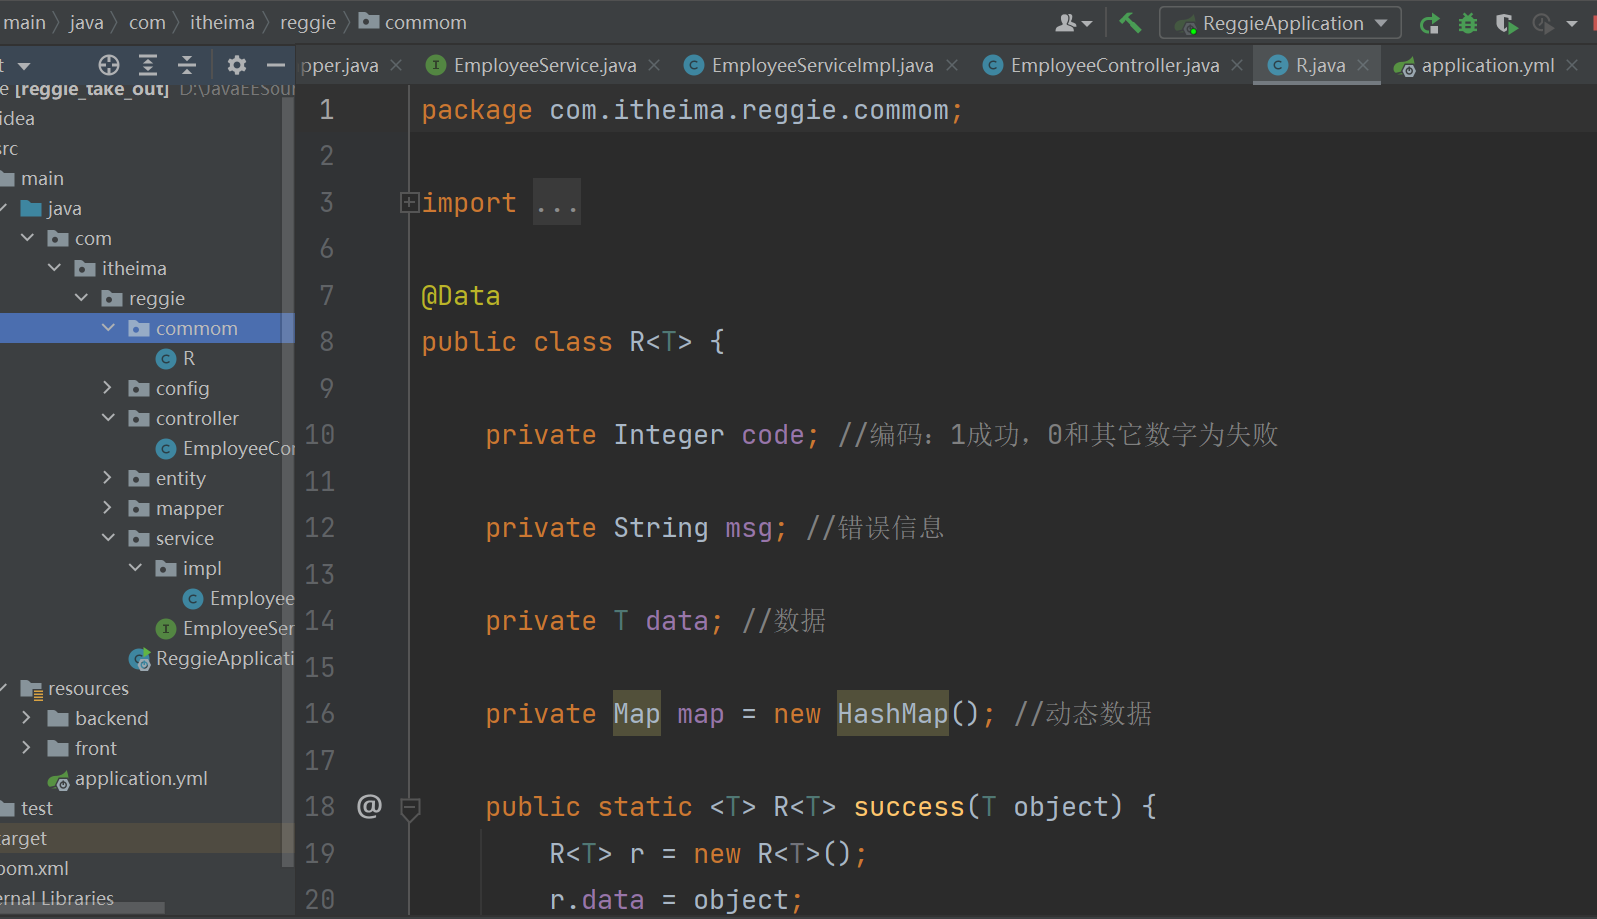
Task: Expand the mapper package
Action: (109, 508)
